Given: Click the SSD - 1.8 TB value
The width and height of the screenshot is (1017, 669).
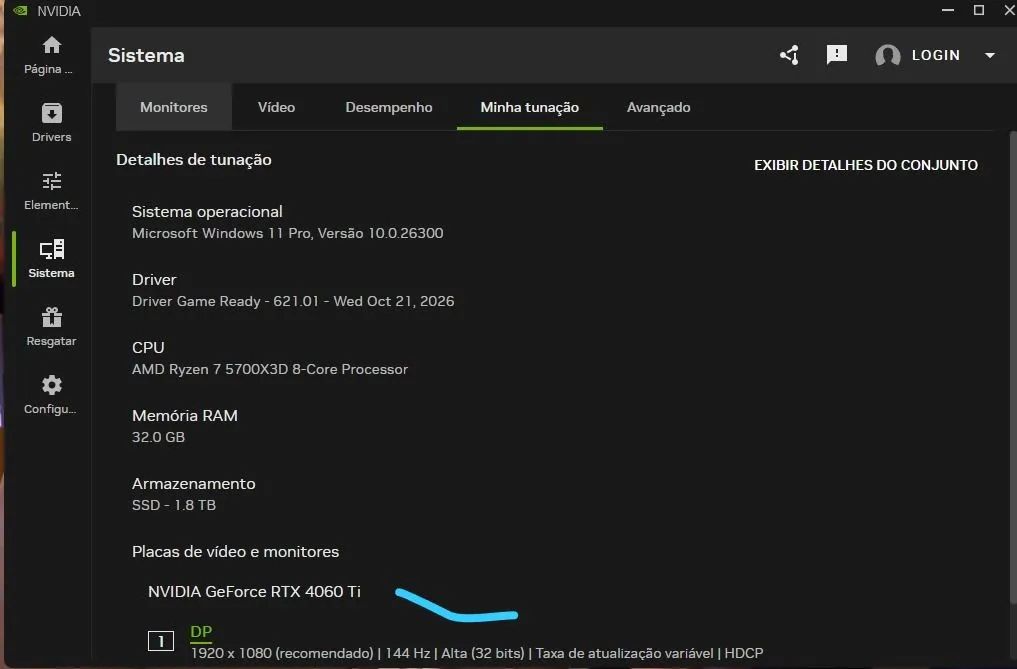Looking at the screenshot, I should [174, 505].
